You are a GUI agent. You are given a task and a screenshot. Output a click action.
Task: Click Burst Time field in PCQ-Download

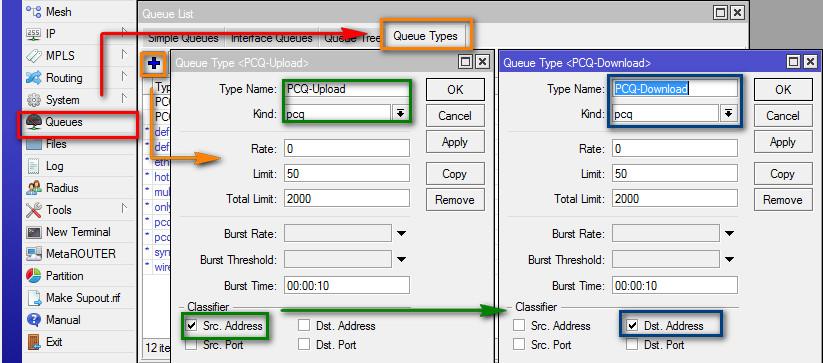[x=674, y=286]
